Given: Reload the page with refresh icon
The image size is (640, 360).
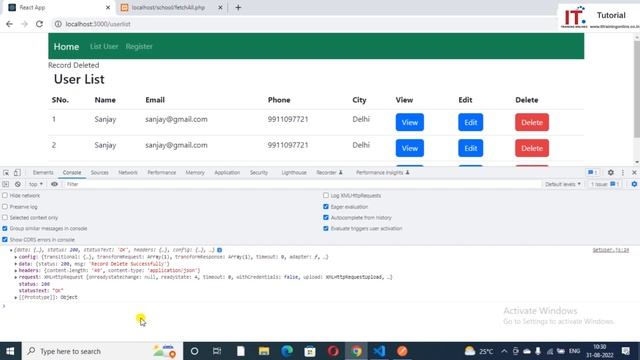Looking at the screenshot, I should coord(39,24).
